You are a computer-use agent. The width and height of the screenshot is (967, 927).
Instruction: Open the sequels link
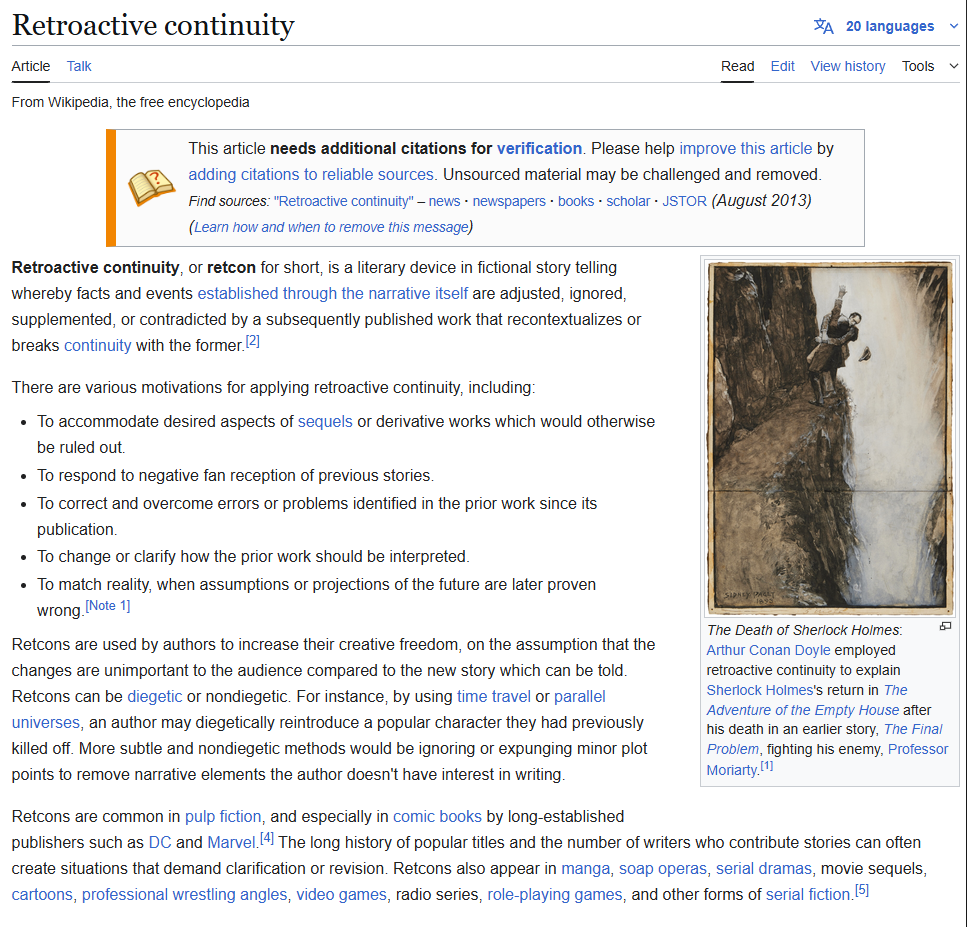[325, 422]
